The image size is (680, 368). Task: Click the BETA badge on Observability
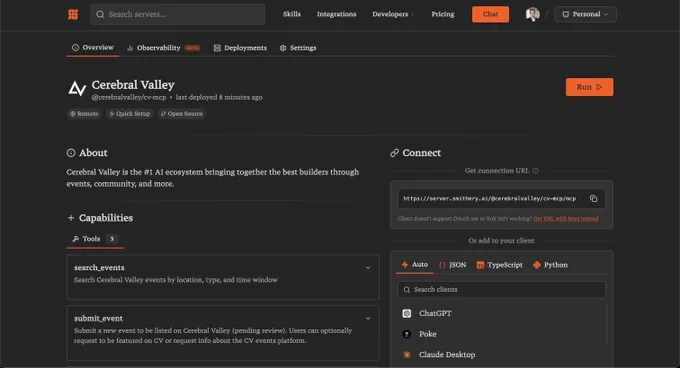[193, 48]
